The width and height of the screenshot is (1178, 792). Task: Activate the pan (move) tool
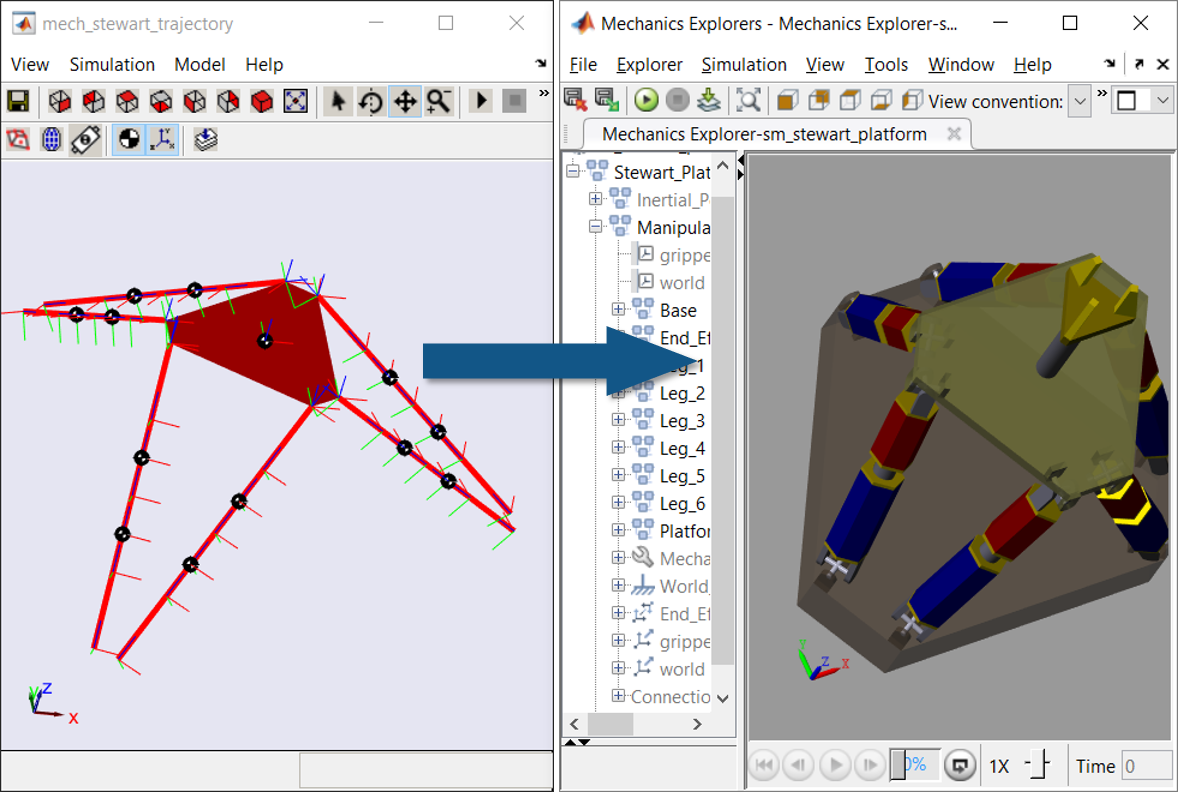405,101
